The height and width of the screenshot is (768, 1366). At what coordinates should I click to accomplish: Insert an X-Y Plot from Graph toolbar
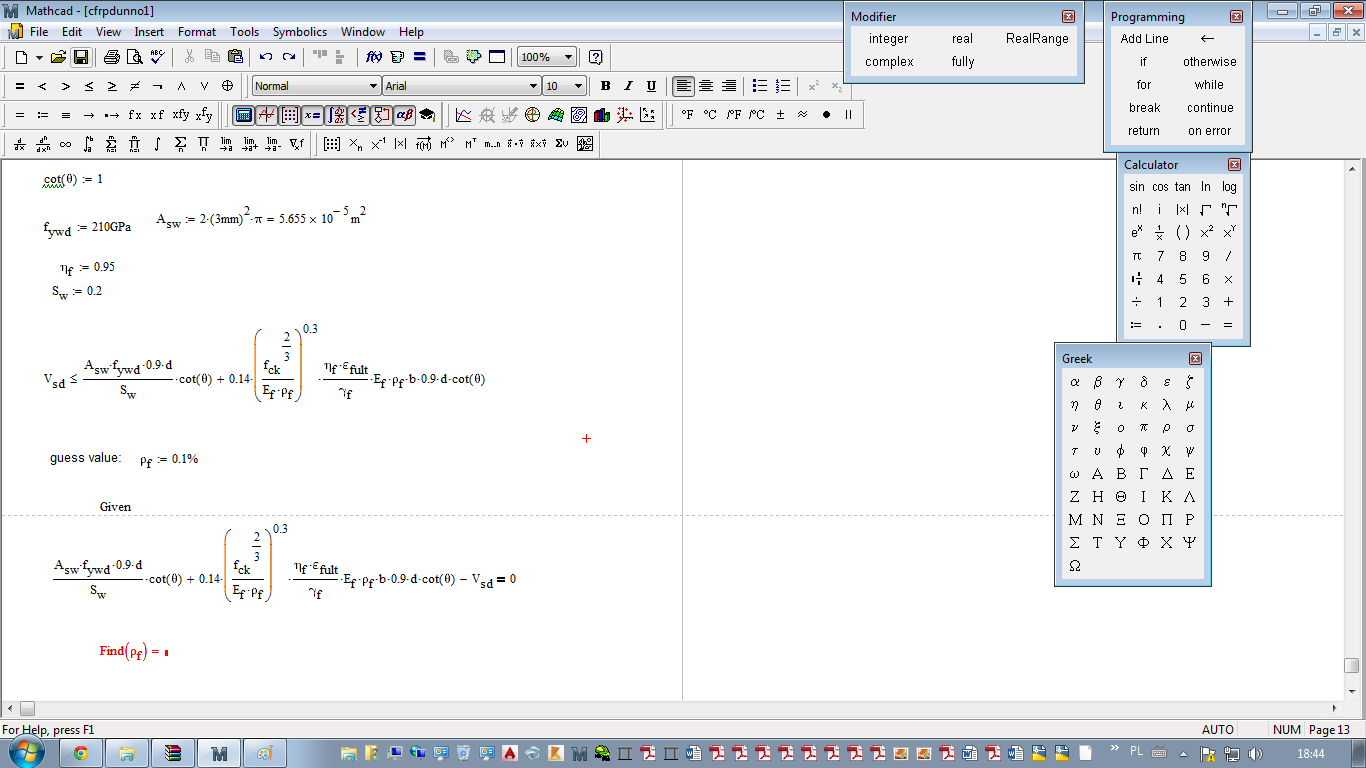(x=464, y=115)
